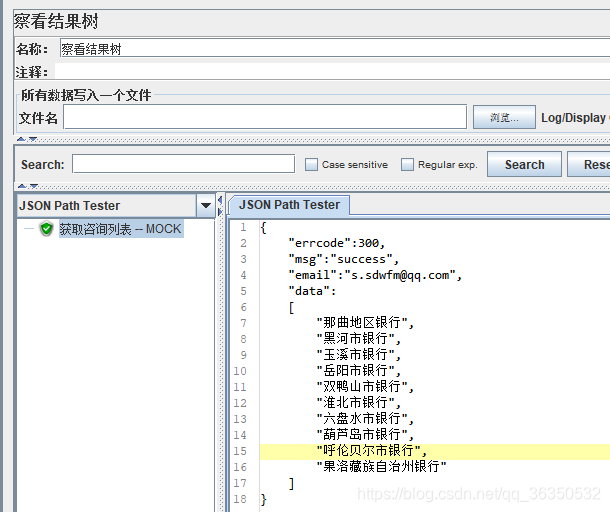The height and width of the screenshot is (512, 610).
Task: Click the "data": line
Action: tap(312, 291)
